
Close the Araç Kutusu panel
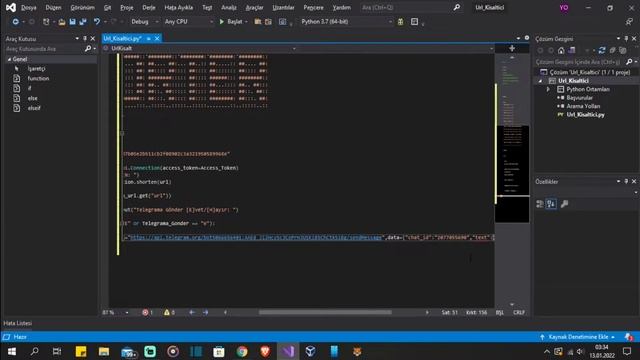tap(93, 38)
